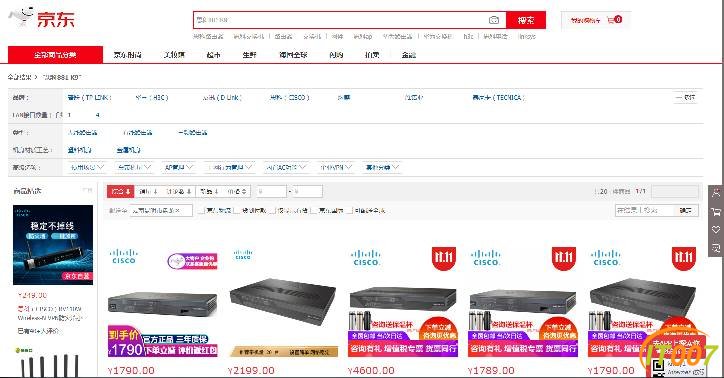Screen dimensions: 724x378
Task: Click the heart favorites icon in right sidebar
Action: [716, 229]
